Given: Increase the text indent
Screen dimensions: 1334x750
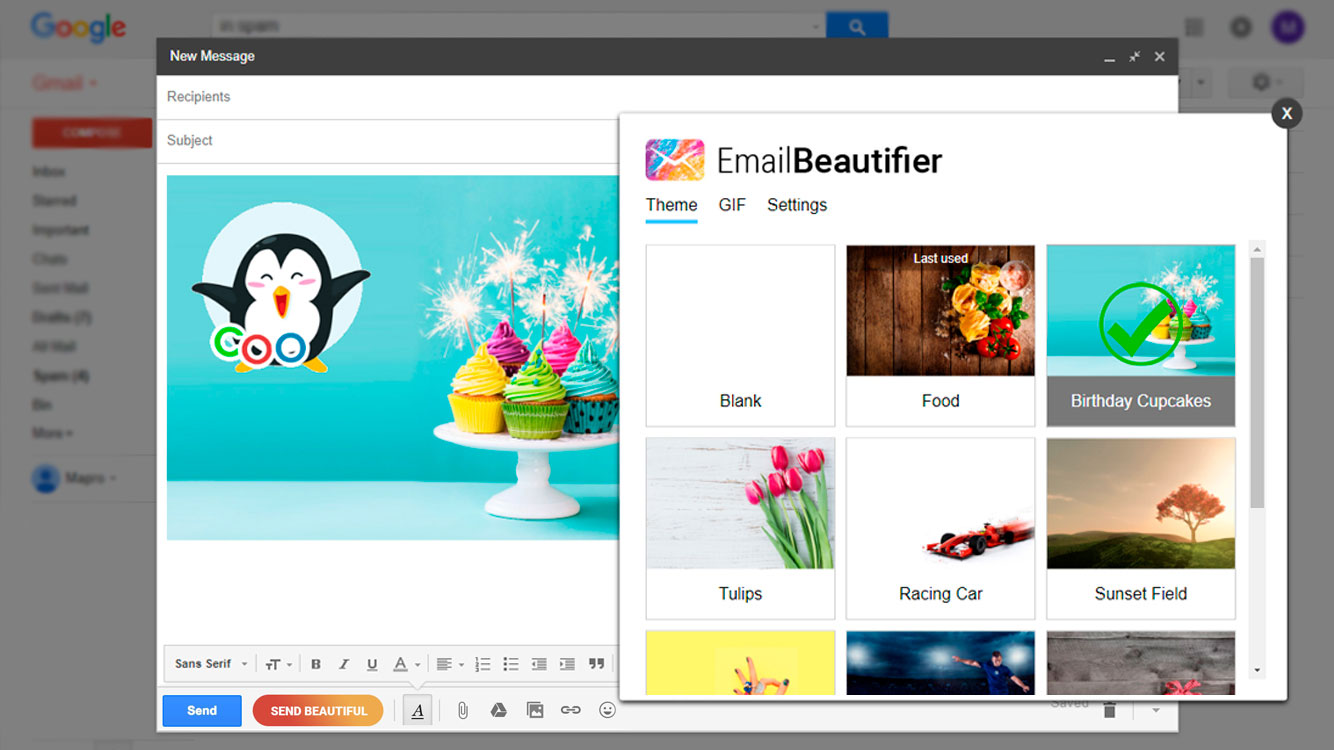Looking at the screenshot, I should click(x=567, y=664).
